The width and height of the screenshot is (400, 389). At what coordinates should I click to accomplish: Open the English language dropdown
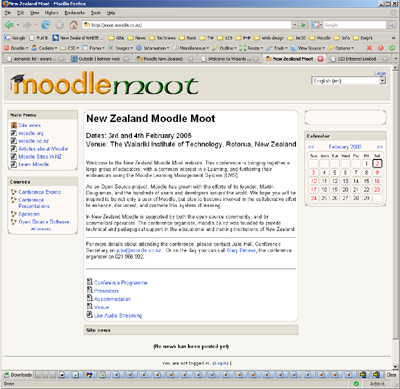tap(349, 81)
